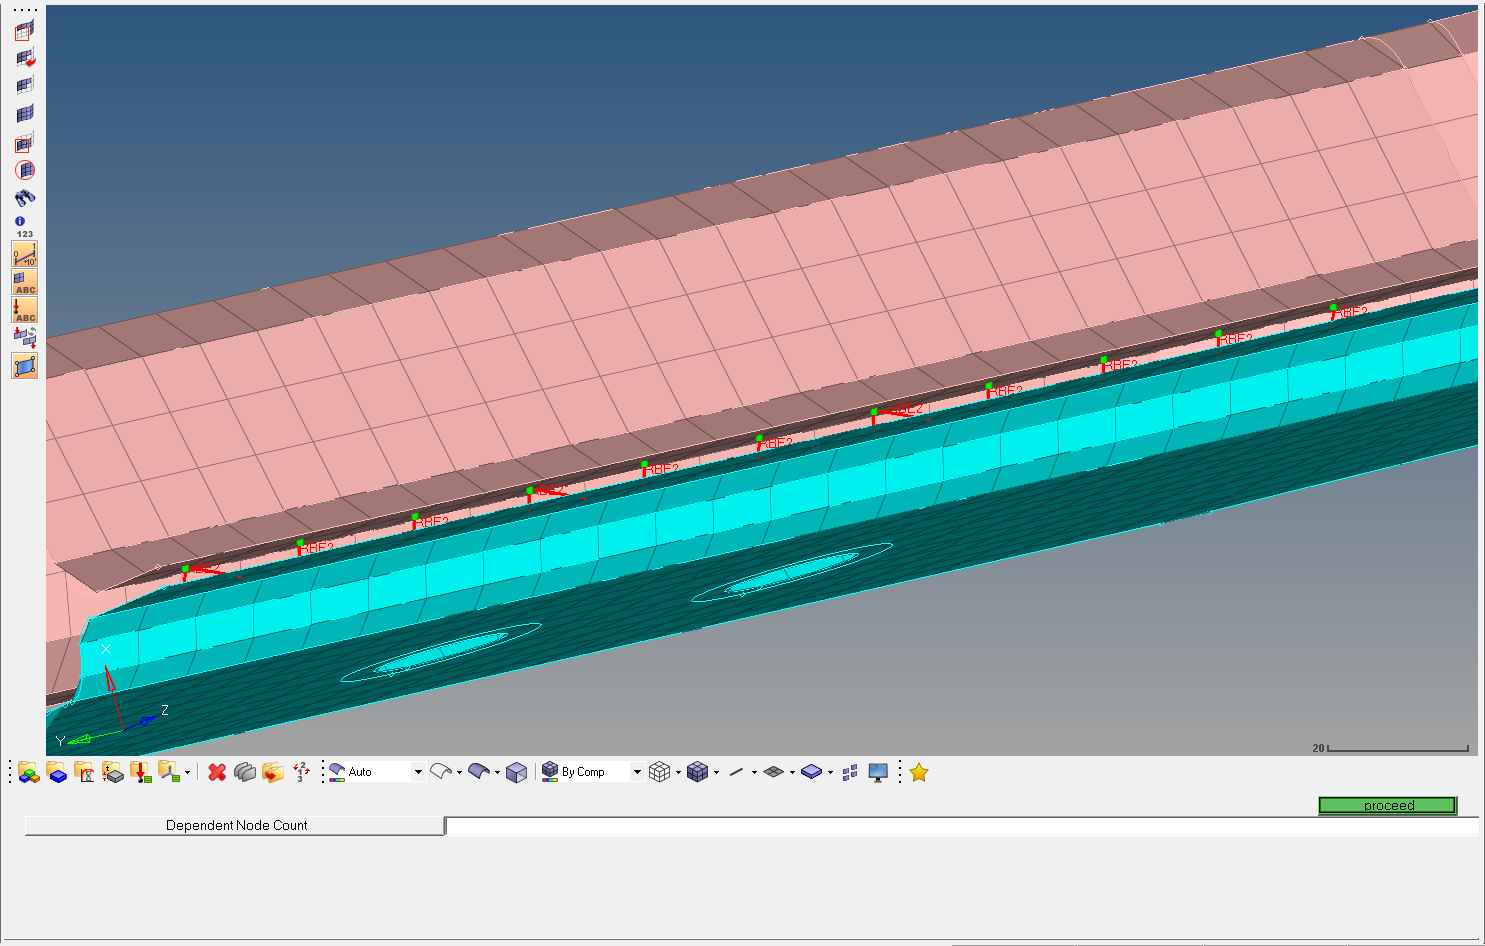
Task: Toggle the orange ruler scale button
Action: click(x=25, y=255)
